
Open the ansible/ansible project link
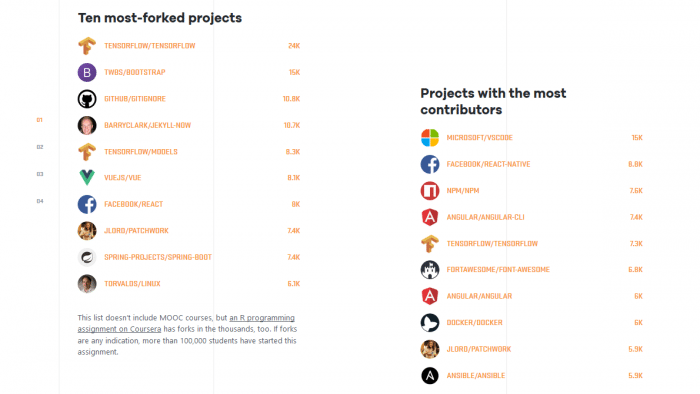475,376
